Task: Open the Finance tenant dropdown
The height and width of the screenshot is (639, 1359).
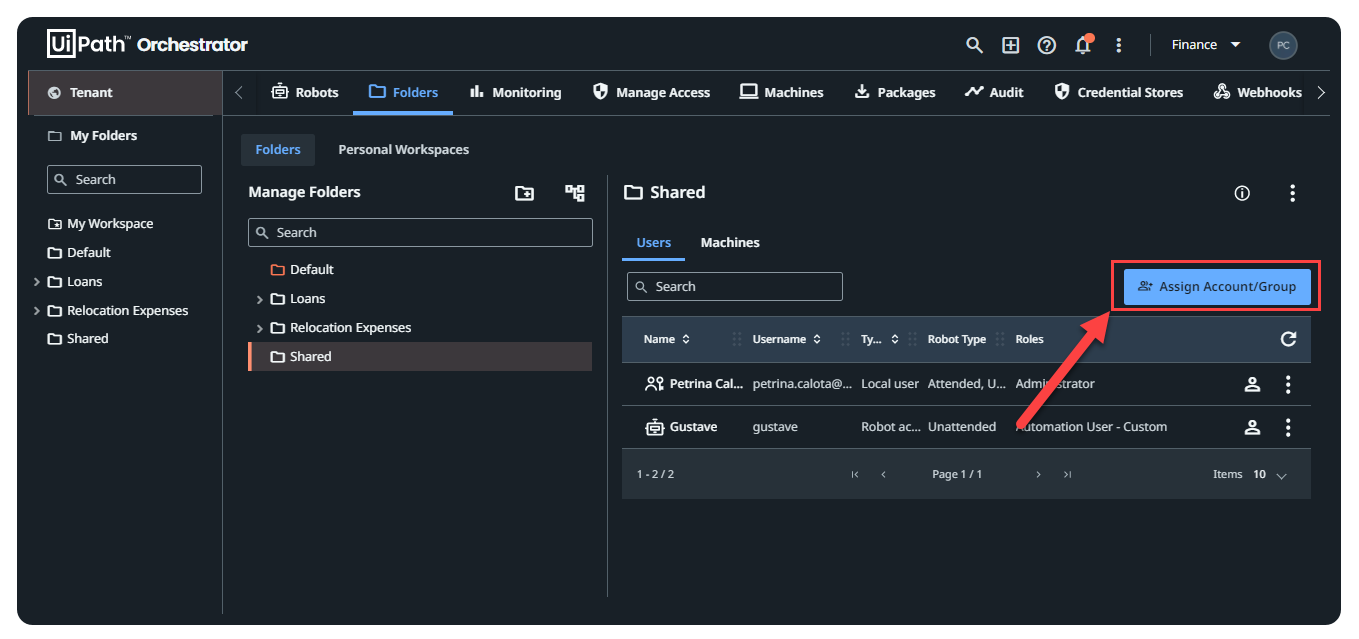Action: click(1206, 44)
